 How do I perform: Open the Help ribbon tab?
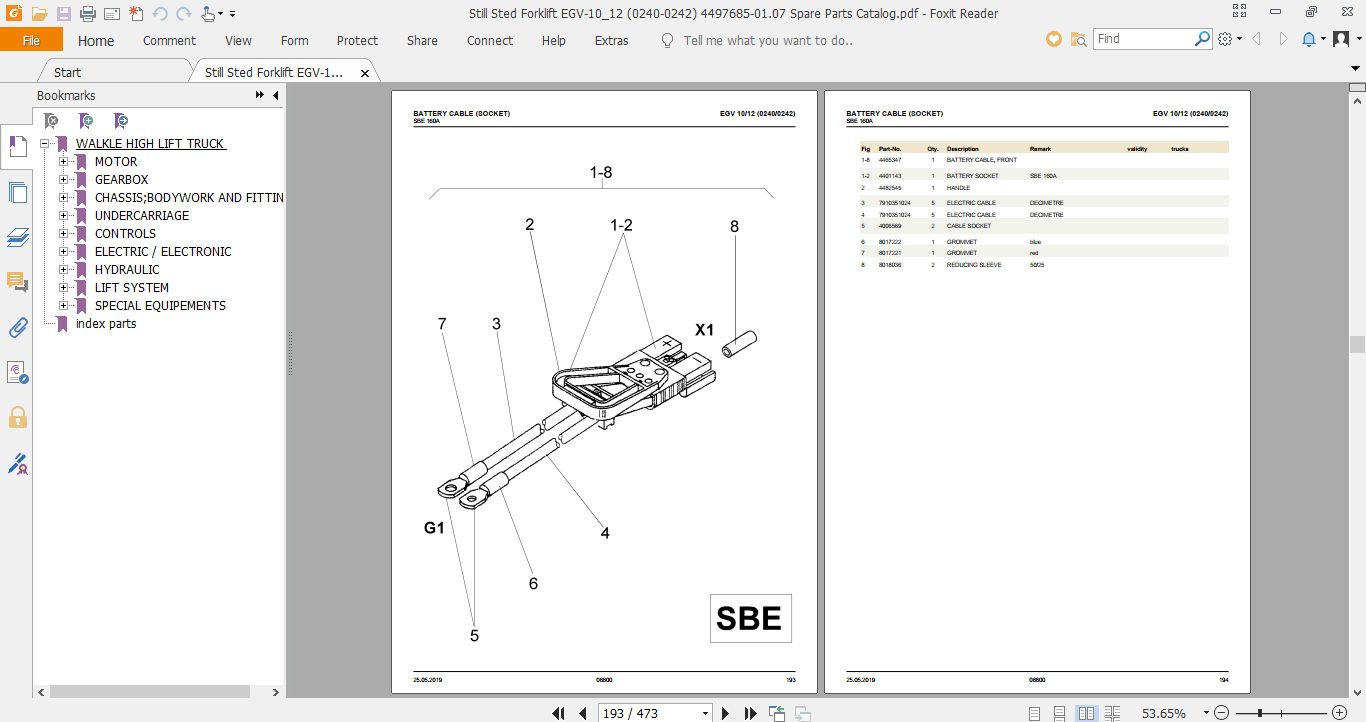click(x=553, y=40)
